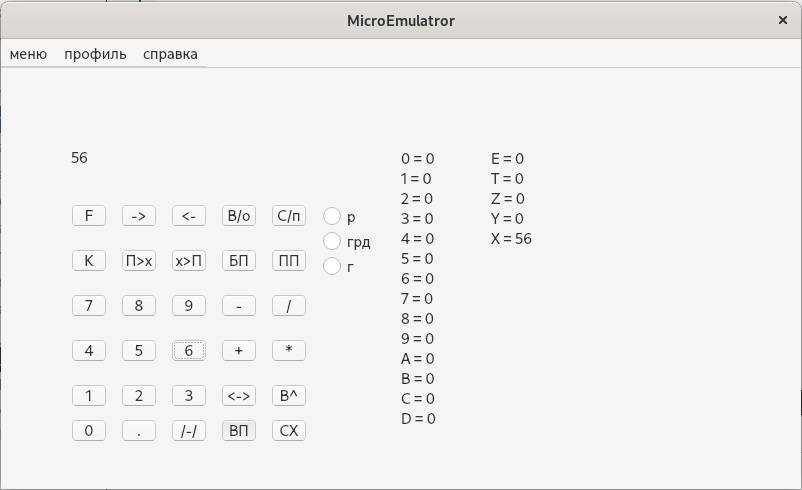The height and width of the screenshot is (490, 802).
Task: Click the /-/ sign change key
Action: [189, 431]
